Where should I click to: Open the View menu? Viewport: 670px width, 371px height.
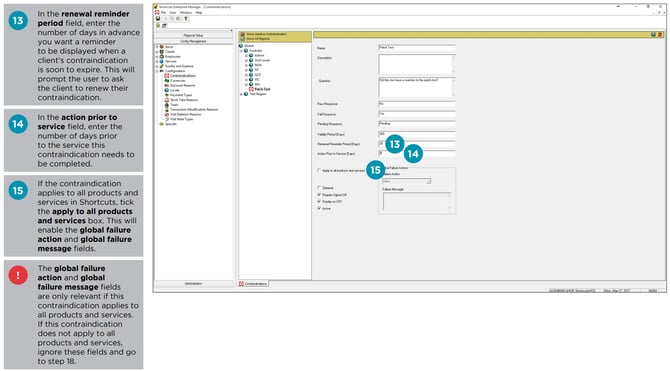pyautogui.click(x=173, y=12)
